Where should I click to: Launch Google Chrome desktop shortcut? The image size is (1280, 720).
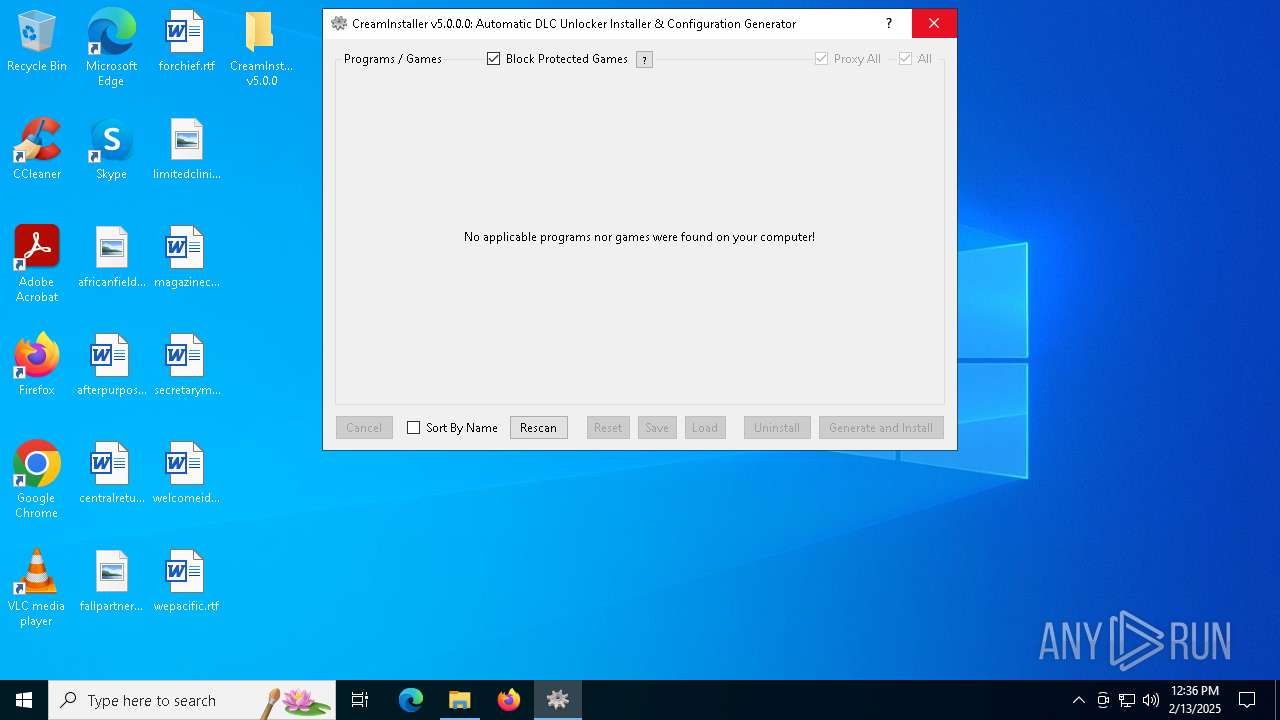[37, 480]
